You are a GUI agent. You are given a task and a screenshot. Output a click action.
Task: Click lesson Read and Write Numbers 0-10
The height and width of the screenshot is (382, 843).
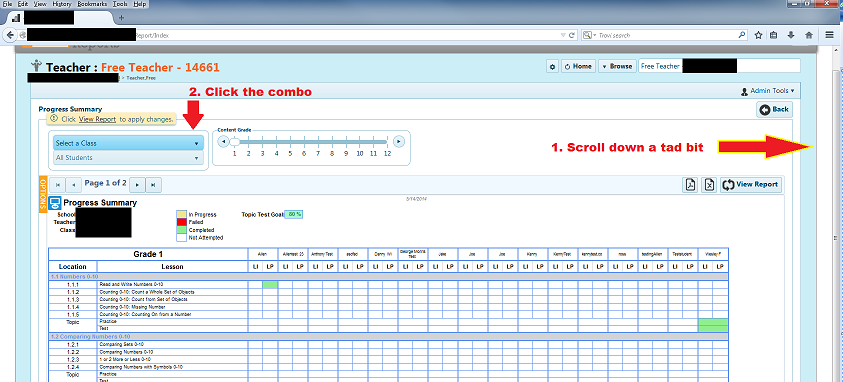[131, 284]
